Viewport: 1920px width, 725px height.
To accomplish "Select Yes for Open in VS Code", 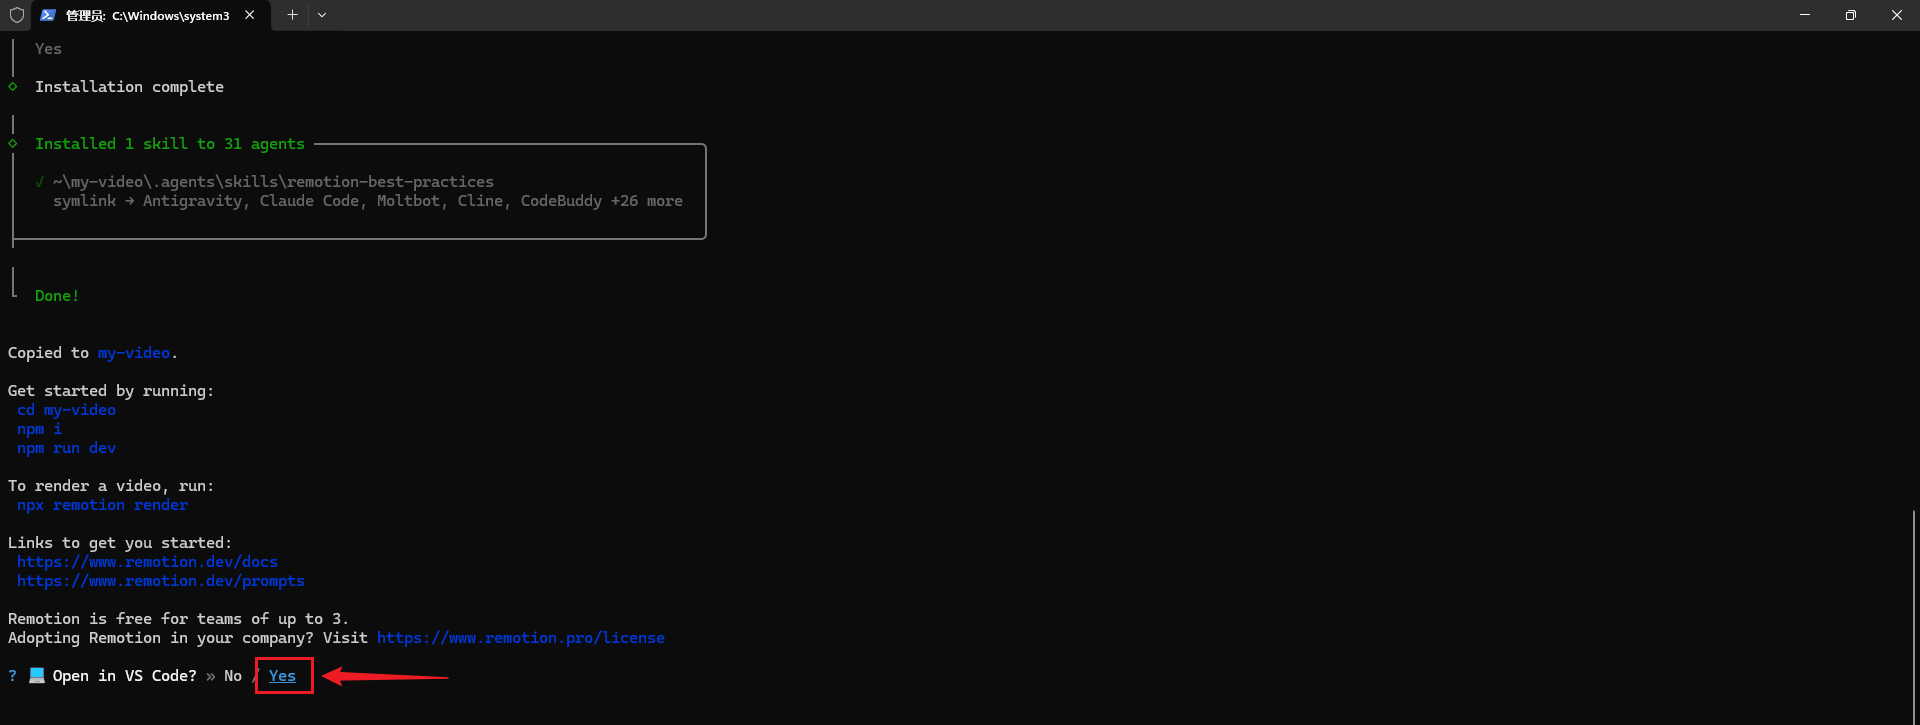I will click(x=282, y=676).
